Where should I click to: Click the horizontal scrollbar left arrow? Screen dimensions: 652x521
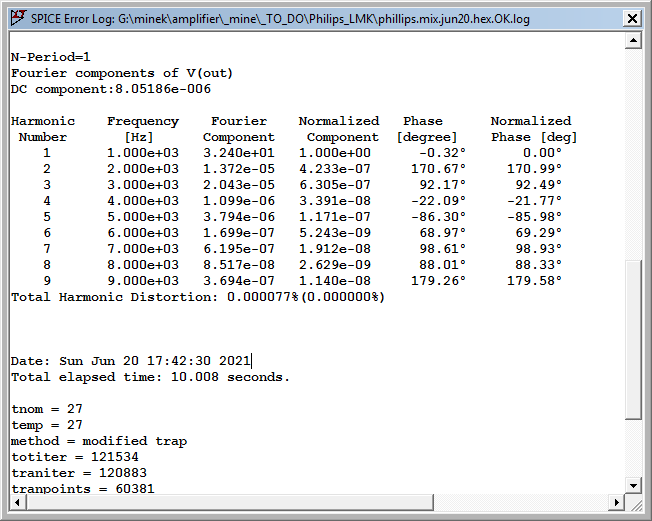(17, 502)
